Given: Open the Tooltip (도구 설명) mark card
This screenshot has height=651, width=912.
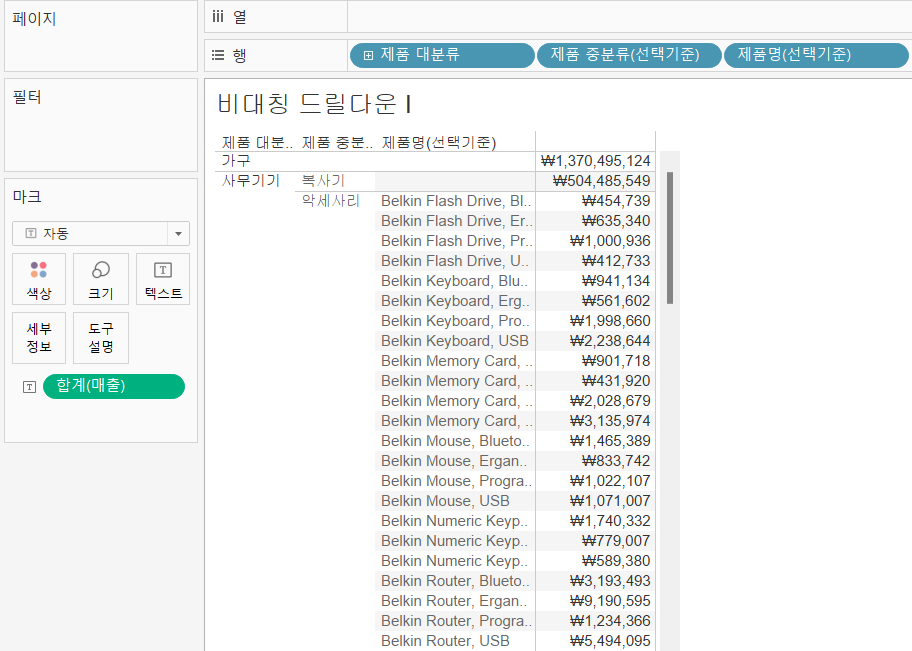Looking at the screenshot, I should pyautogui.click(x=101, y=338).
